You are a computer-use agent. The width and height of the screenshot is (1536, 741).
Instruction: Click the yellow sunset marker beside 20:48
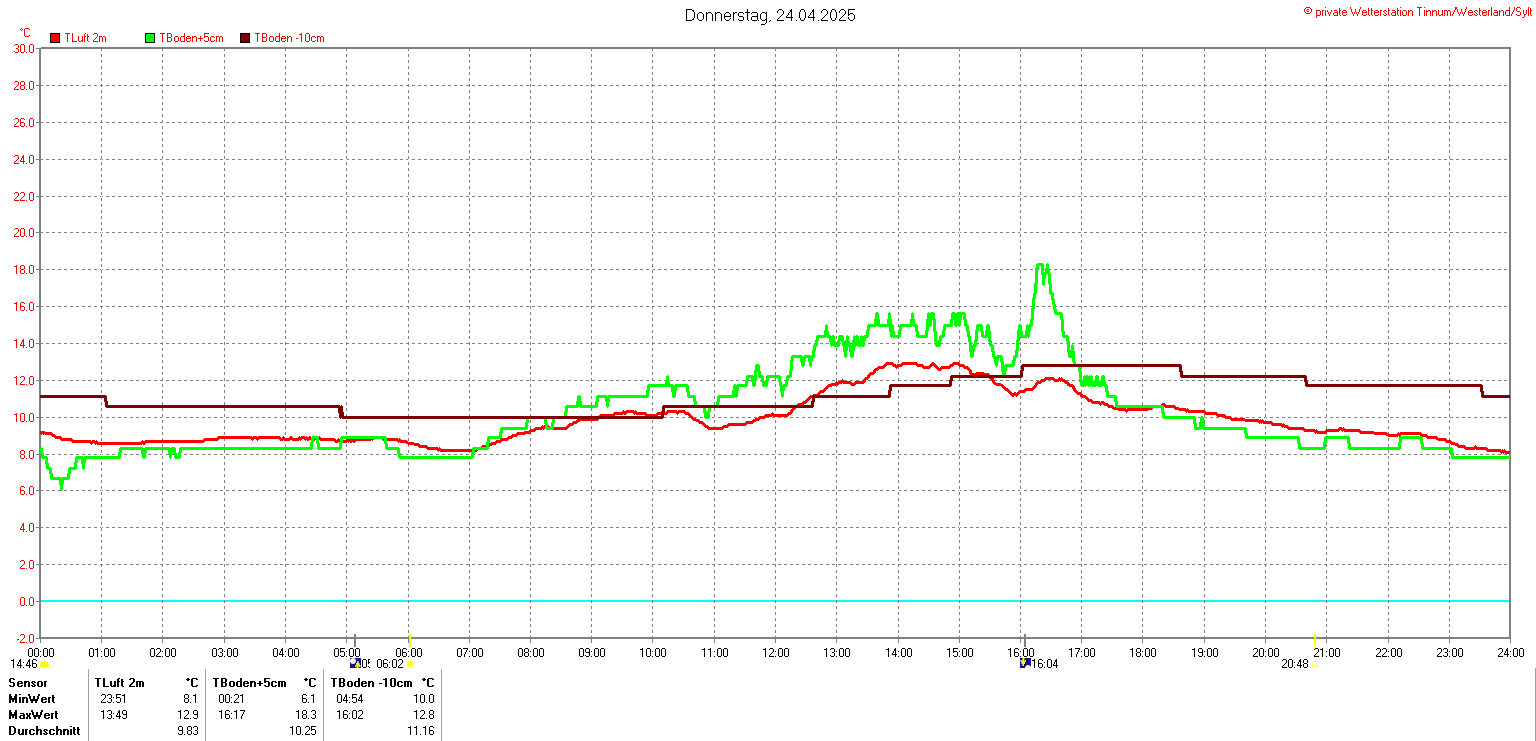[x=1313, y=664]
